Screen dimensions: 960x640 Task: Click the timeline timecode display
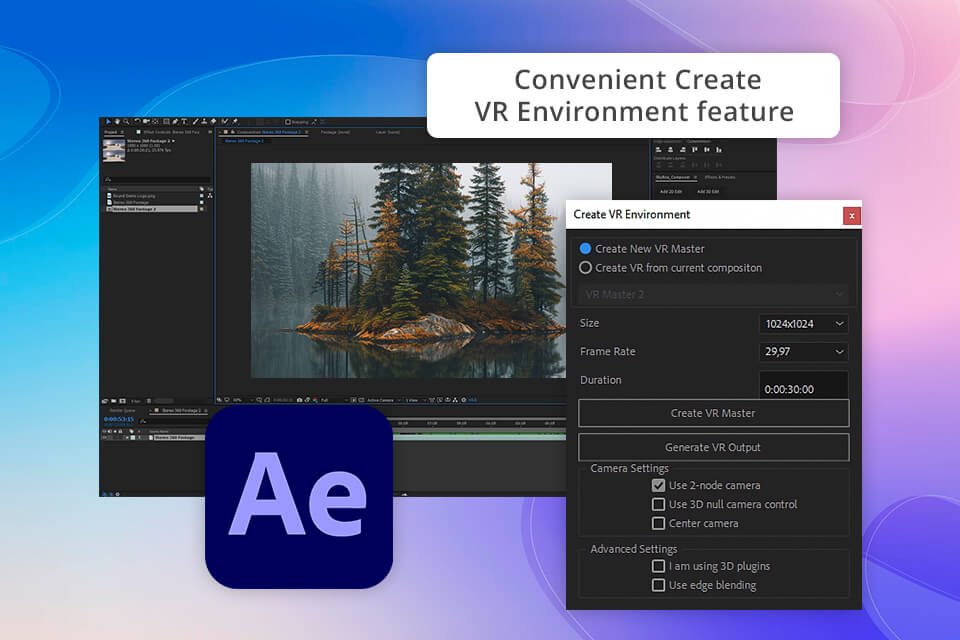(119, 420)
